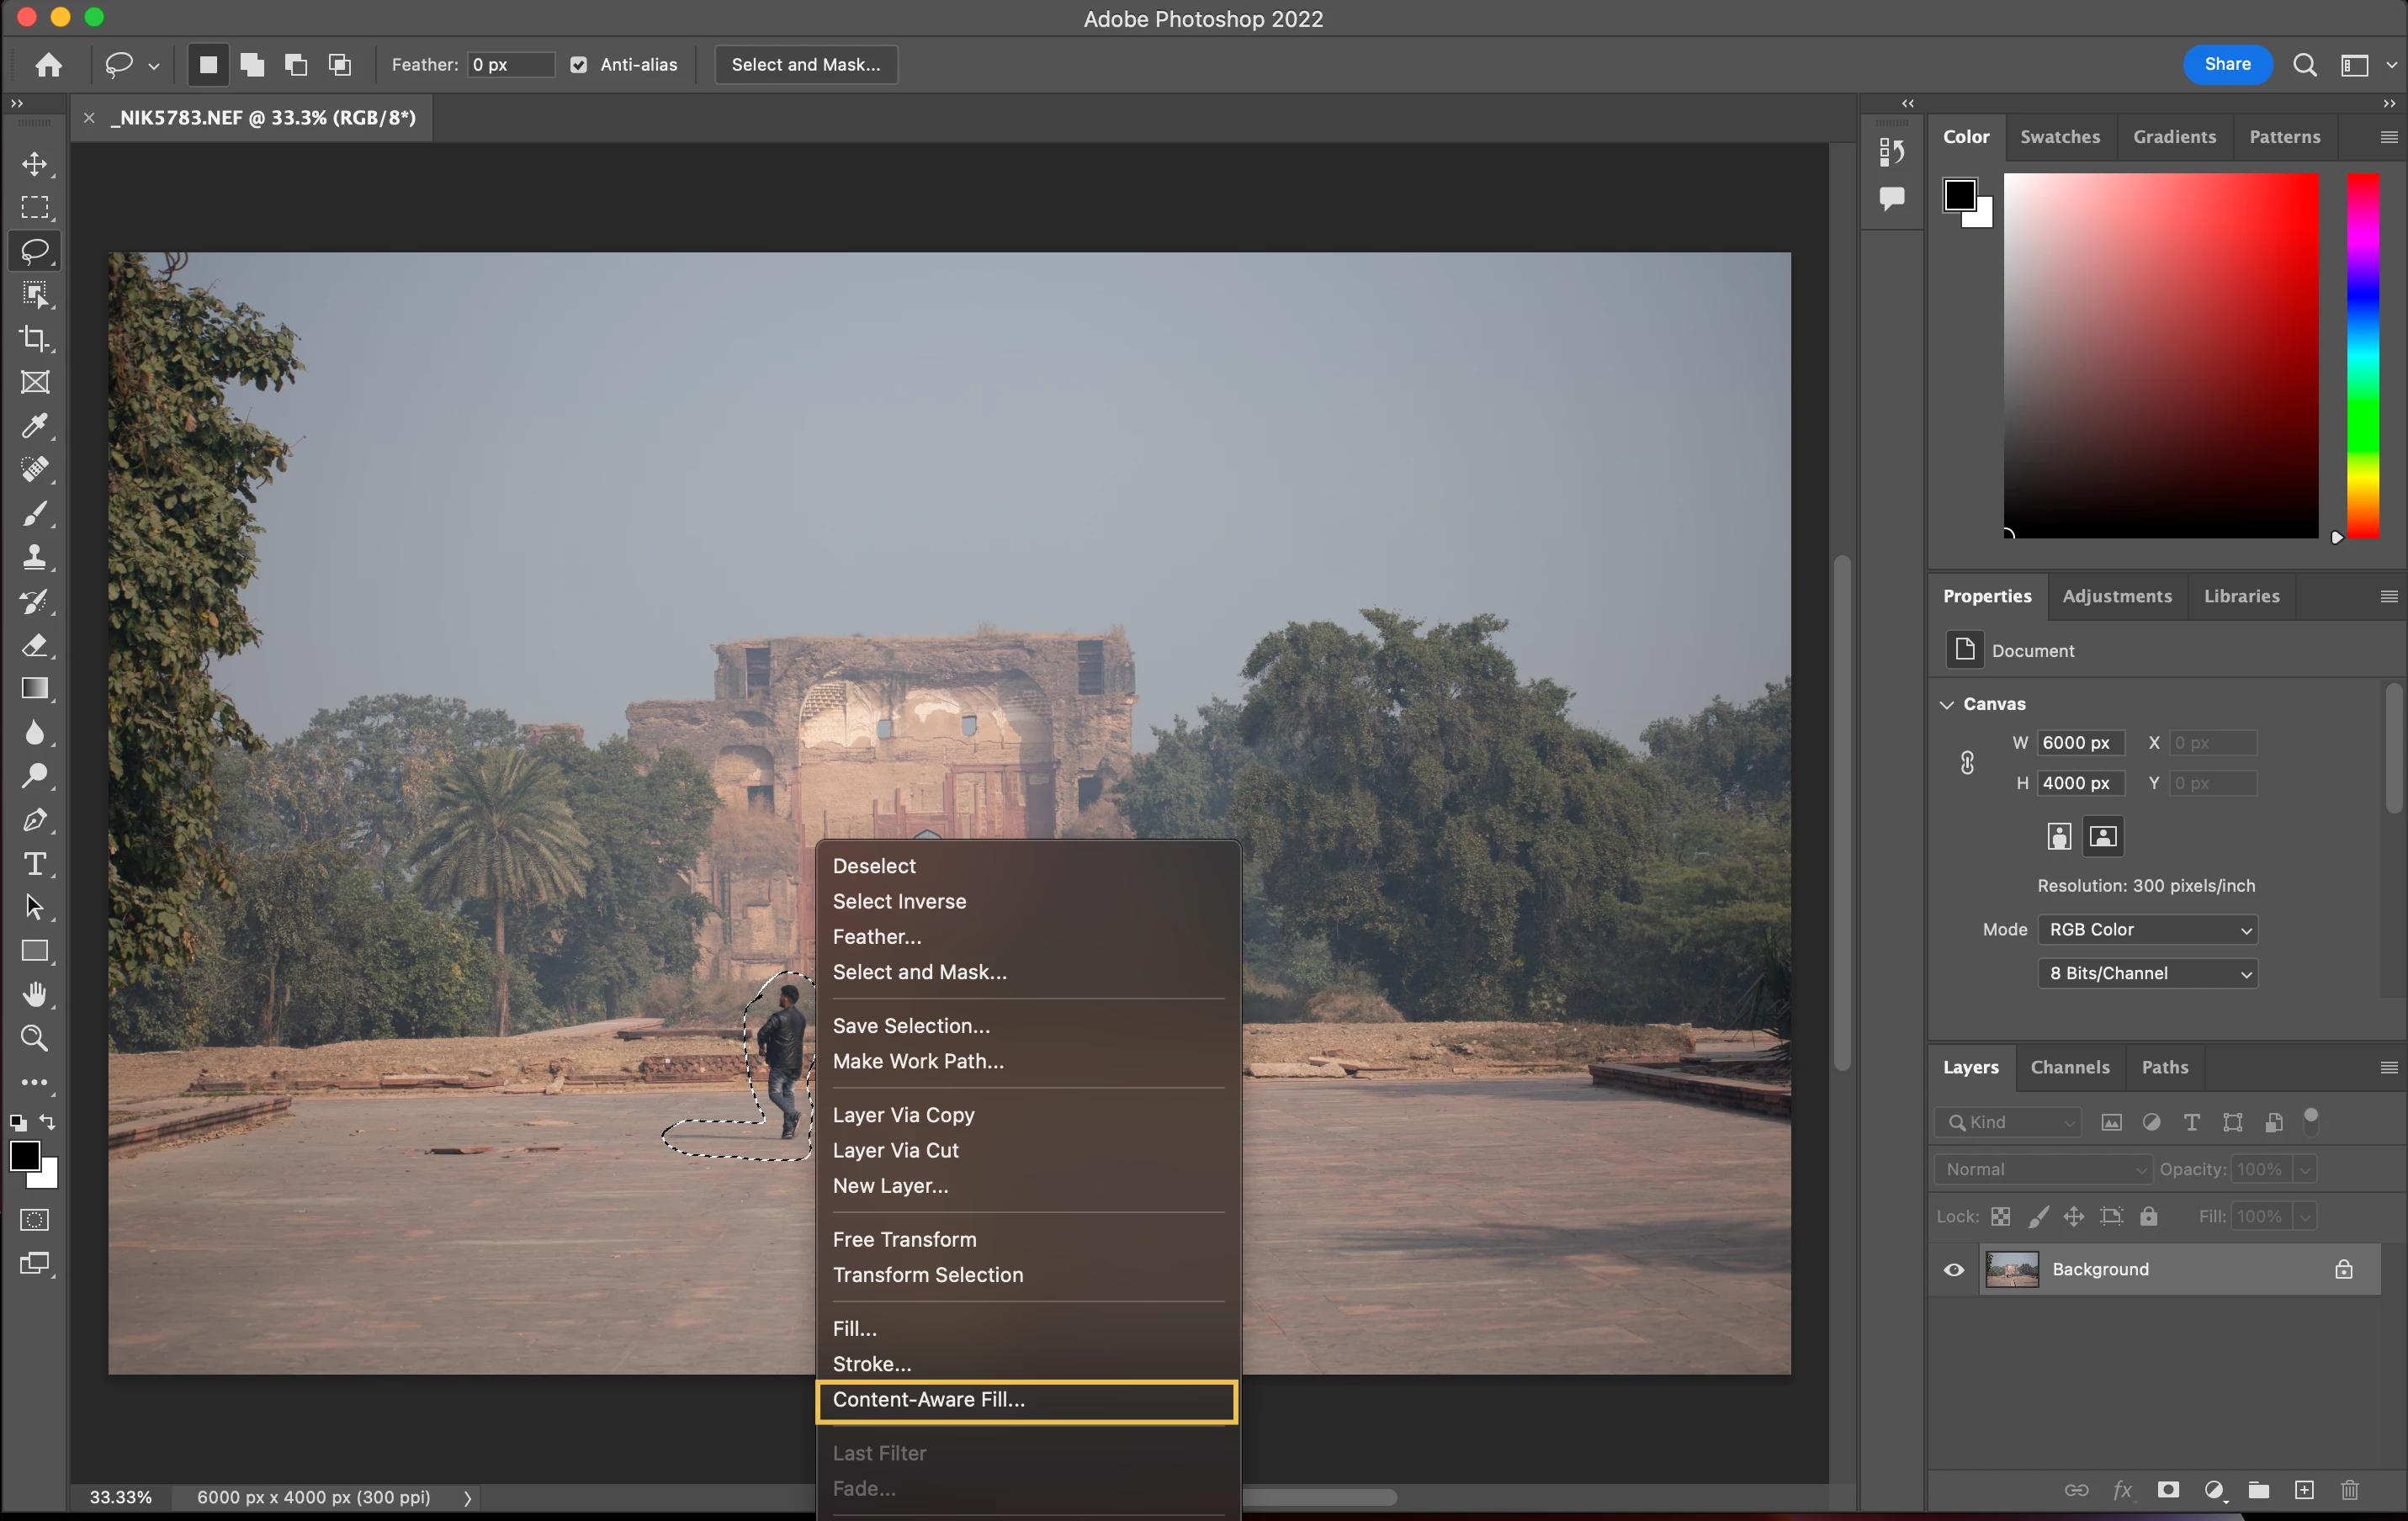Screen dimensions: 2408x1521
Task: Select the Horizontal Type tool
Action: (x=35, y=864)
